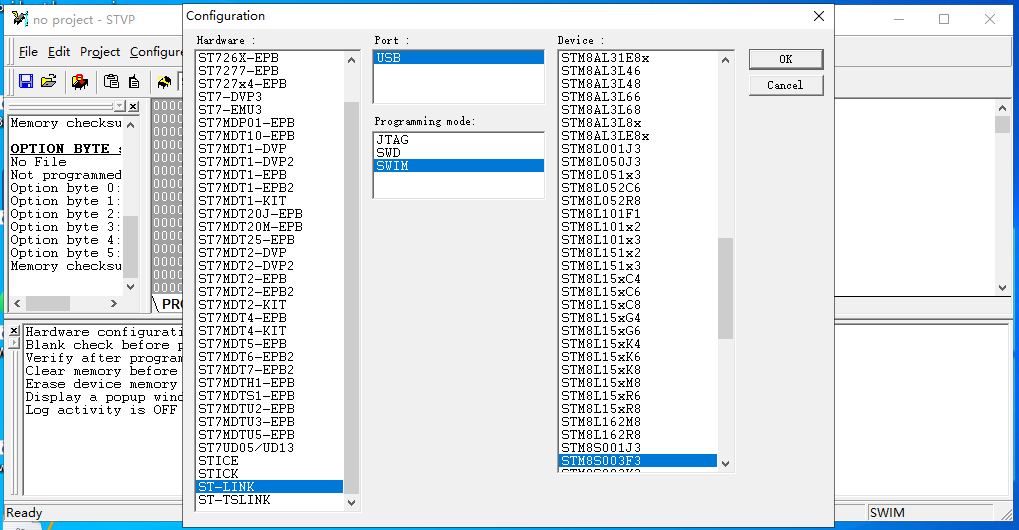The width and height of the screenshot is (1019, 530).
Task: Select ST7MDT1-KIT hardware
Action: point(270,201)
